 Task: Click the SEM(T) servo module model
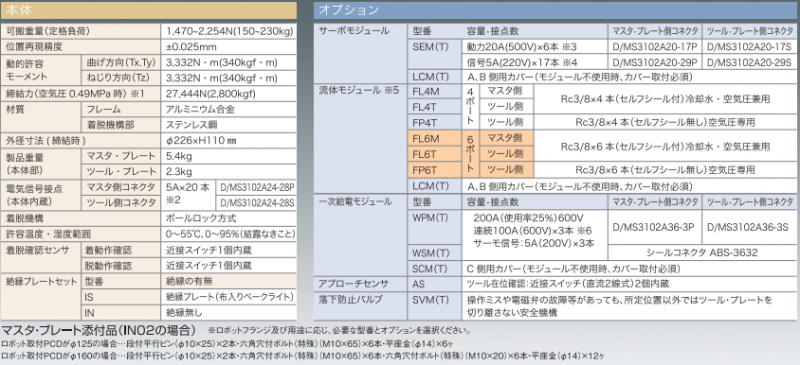pos(434,54)
